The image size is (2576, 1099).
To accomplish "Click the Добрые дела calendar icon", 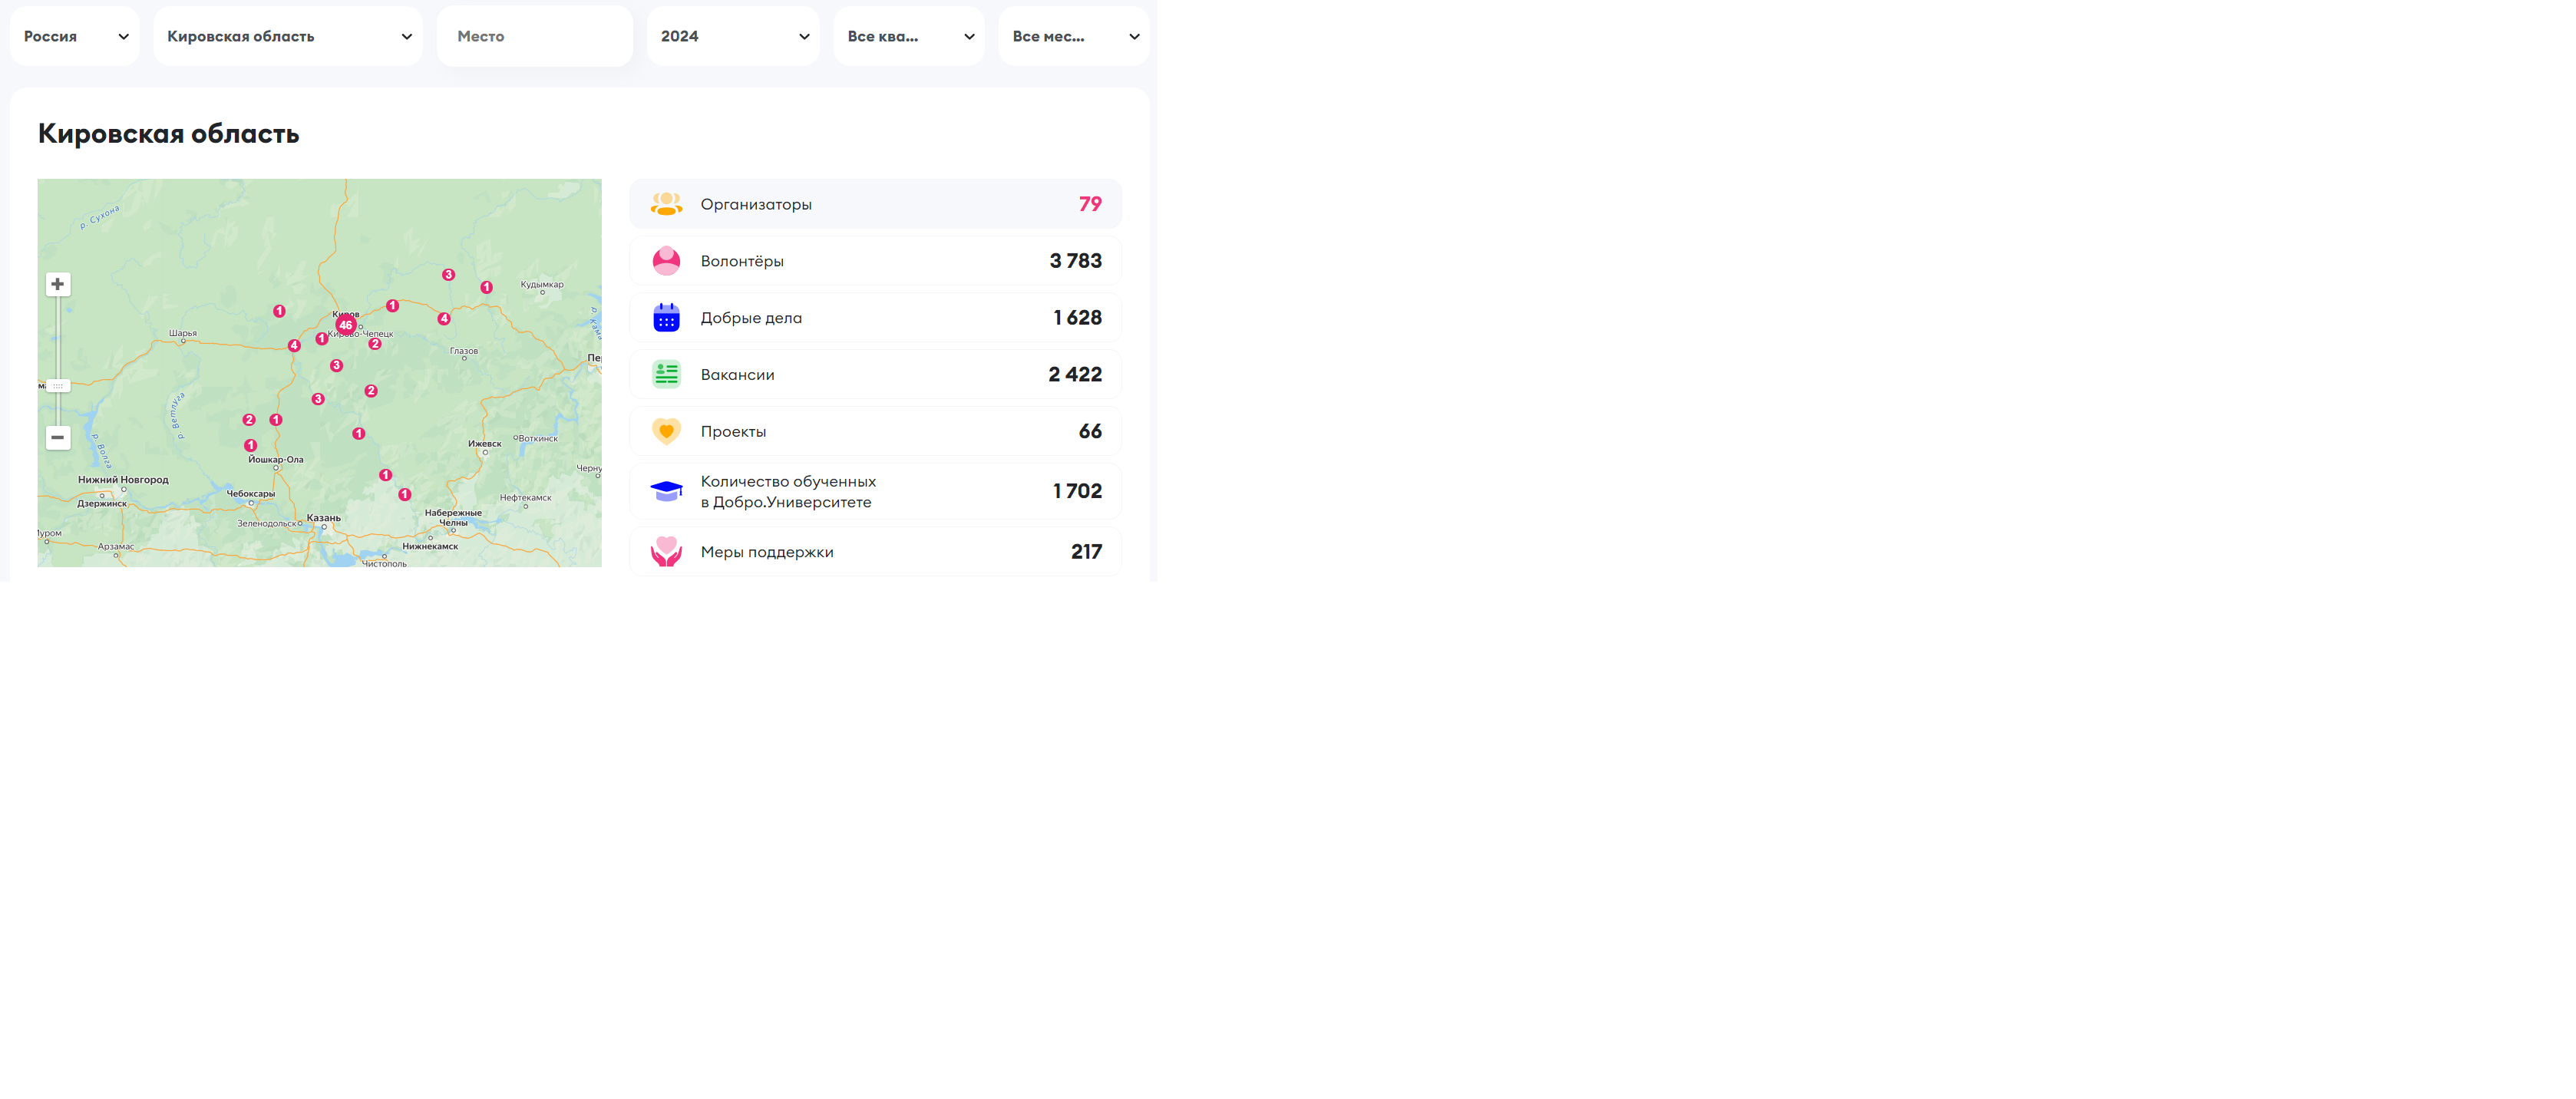I will [x=666, y=318].
